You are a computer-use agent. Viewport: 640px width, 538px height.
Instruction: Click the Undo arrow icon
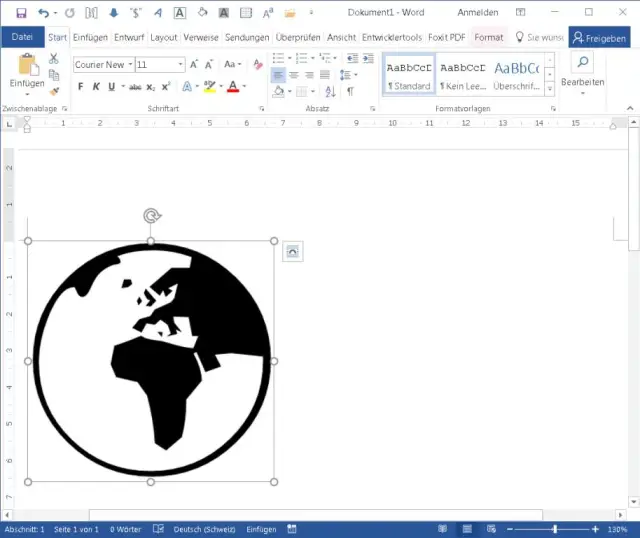point(43,13)
